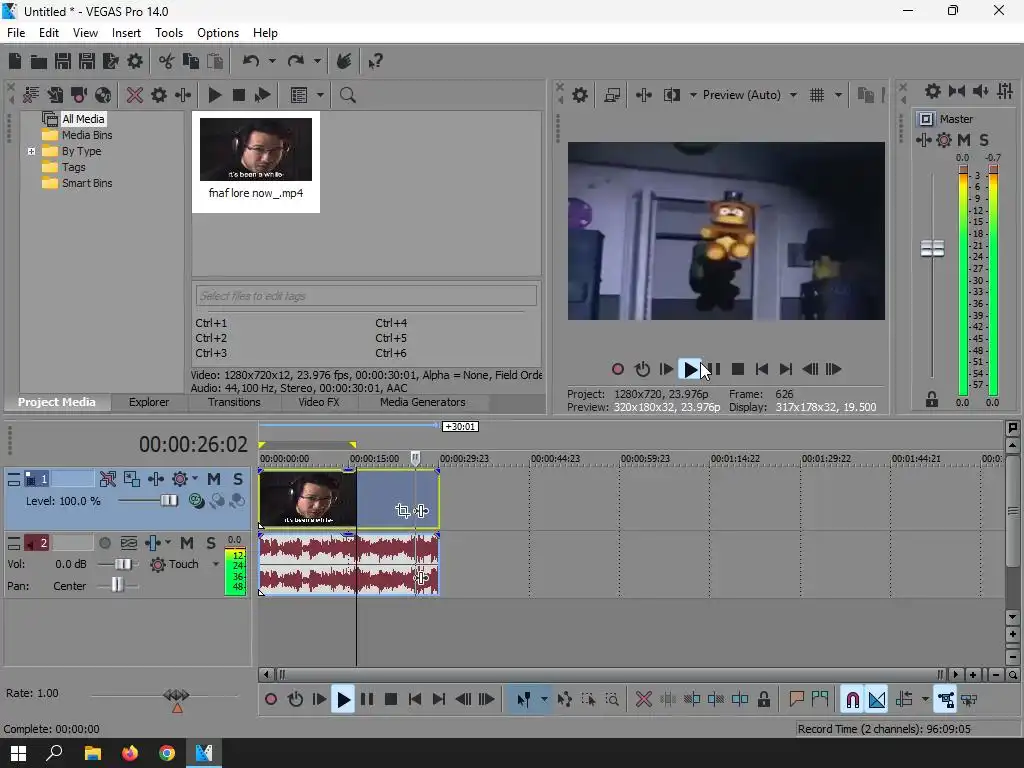Open the File menu

[x=16, y=33]
